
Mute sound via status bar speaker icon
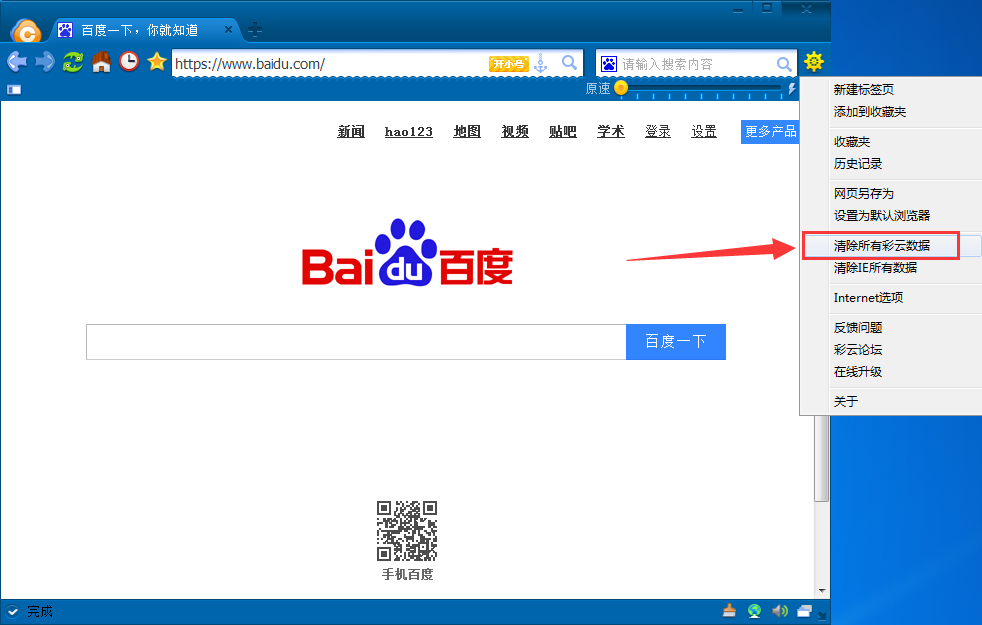(x=780, y=611)
